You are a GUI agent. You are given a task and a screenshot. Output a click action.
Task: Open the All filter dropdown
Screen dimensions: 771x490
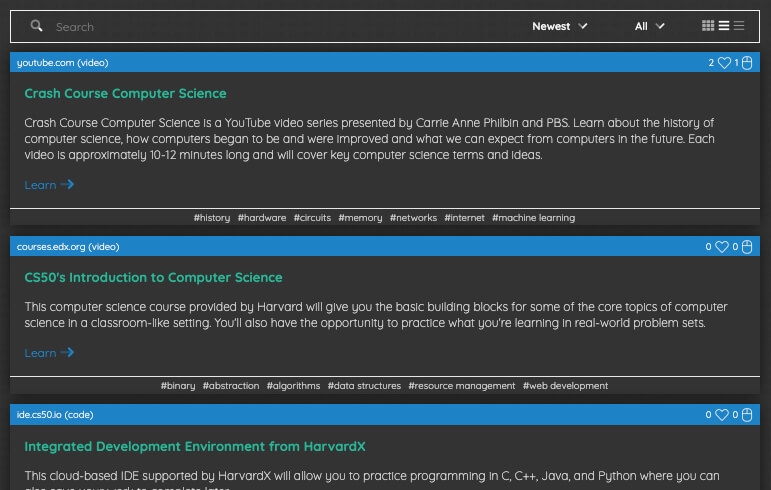point(650,26)
